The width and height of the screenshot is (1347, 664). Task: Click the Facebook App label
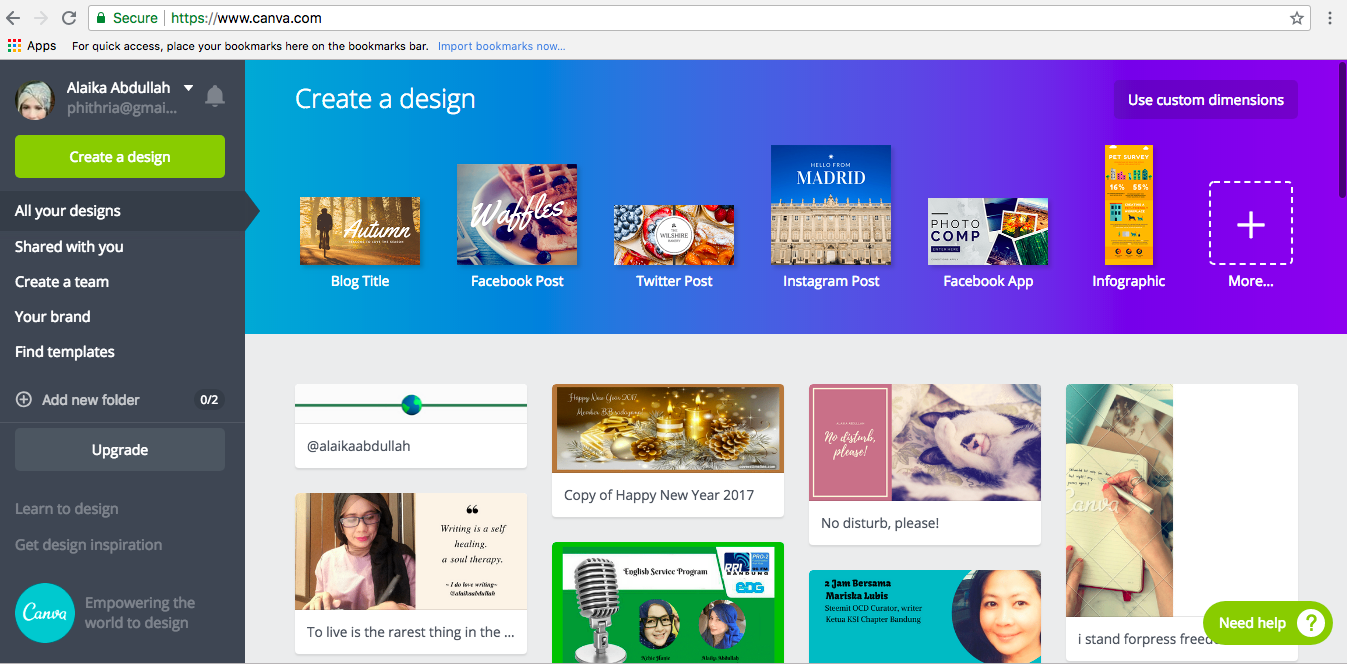click(x=988, y=281)
